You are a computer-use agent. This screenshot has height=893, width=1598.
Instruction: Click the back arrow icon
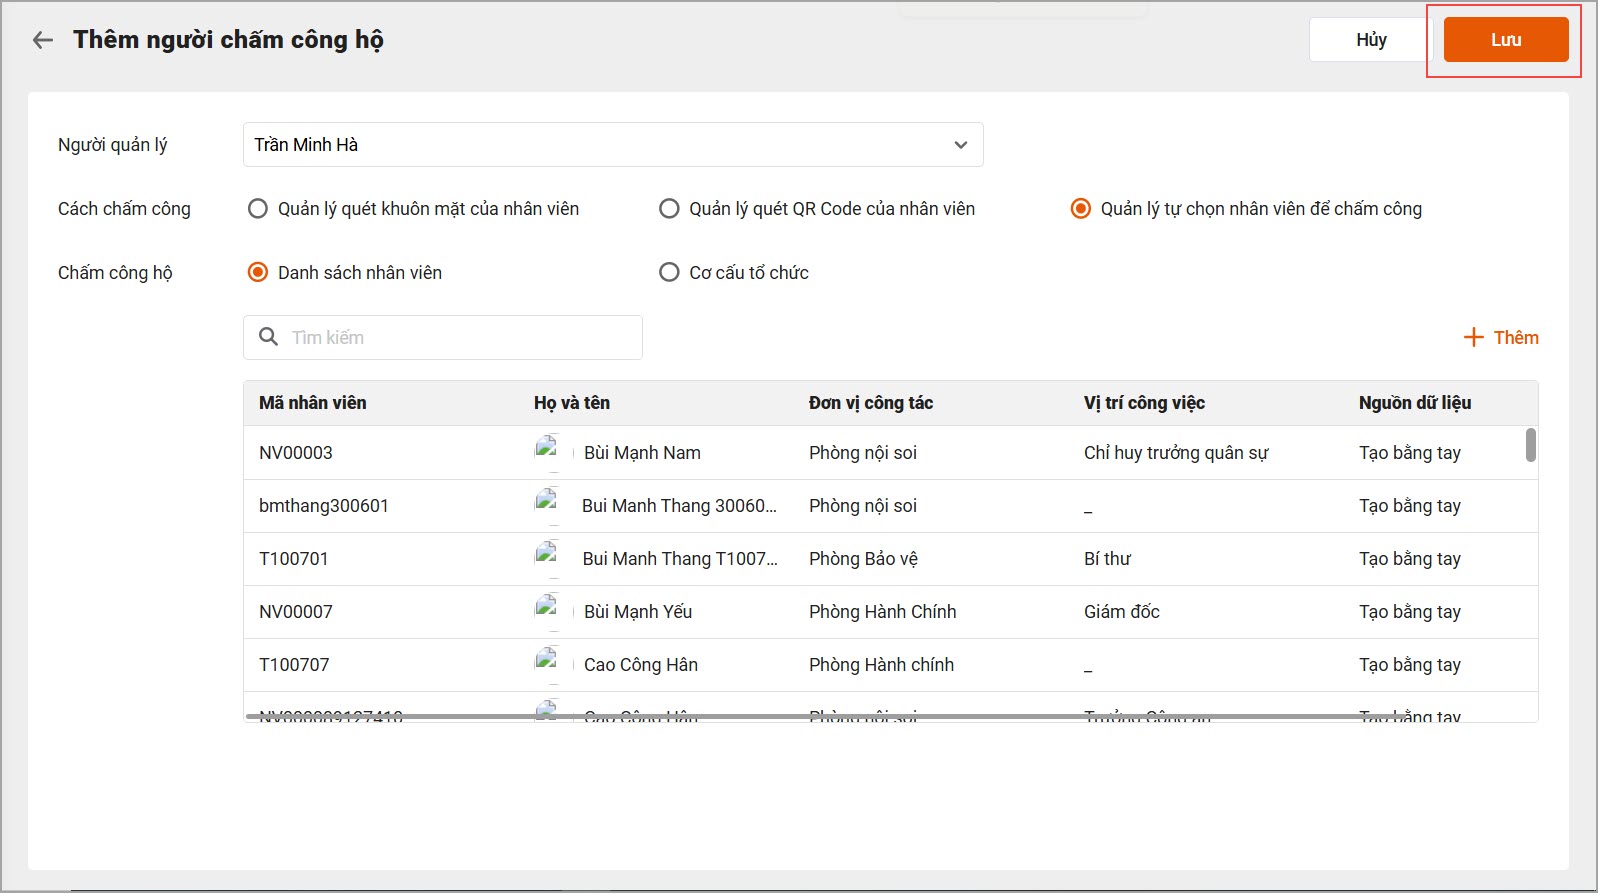[x=42, y=40]
